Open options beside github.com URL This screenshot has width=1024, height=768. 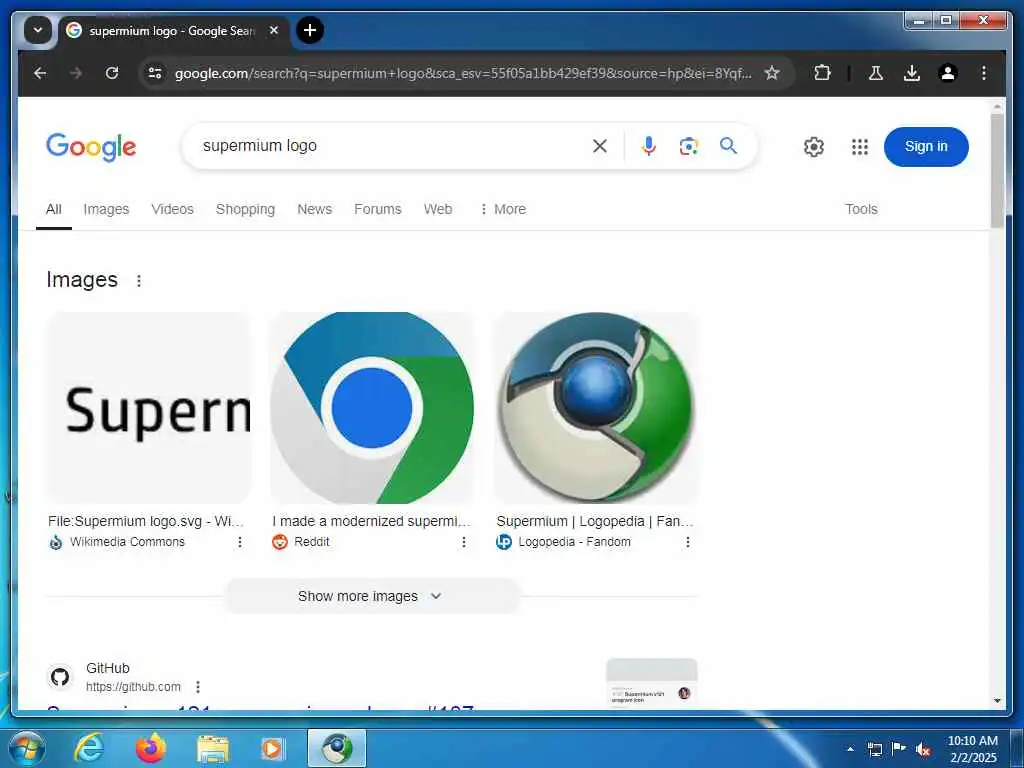198,687
